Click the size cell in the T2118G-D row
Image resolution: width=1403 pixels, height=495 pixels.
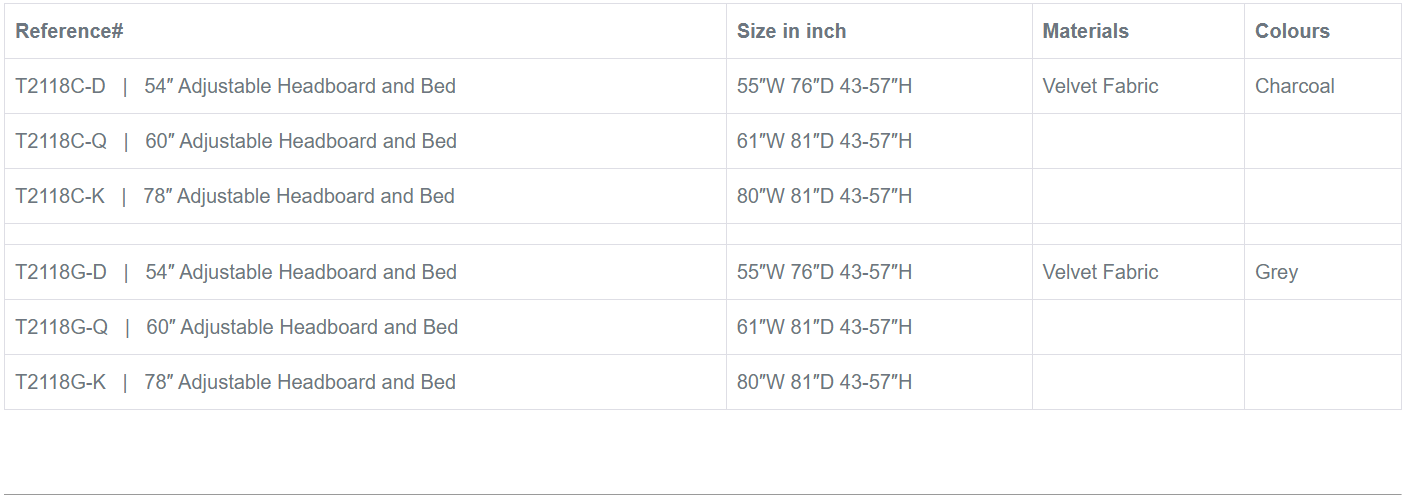(x=824, y=272)
